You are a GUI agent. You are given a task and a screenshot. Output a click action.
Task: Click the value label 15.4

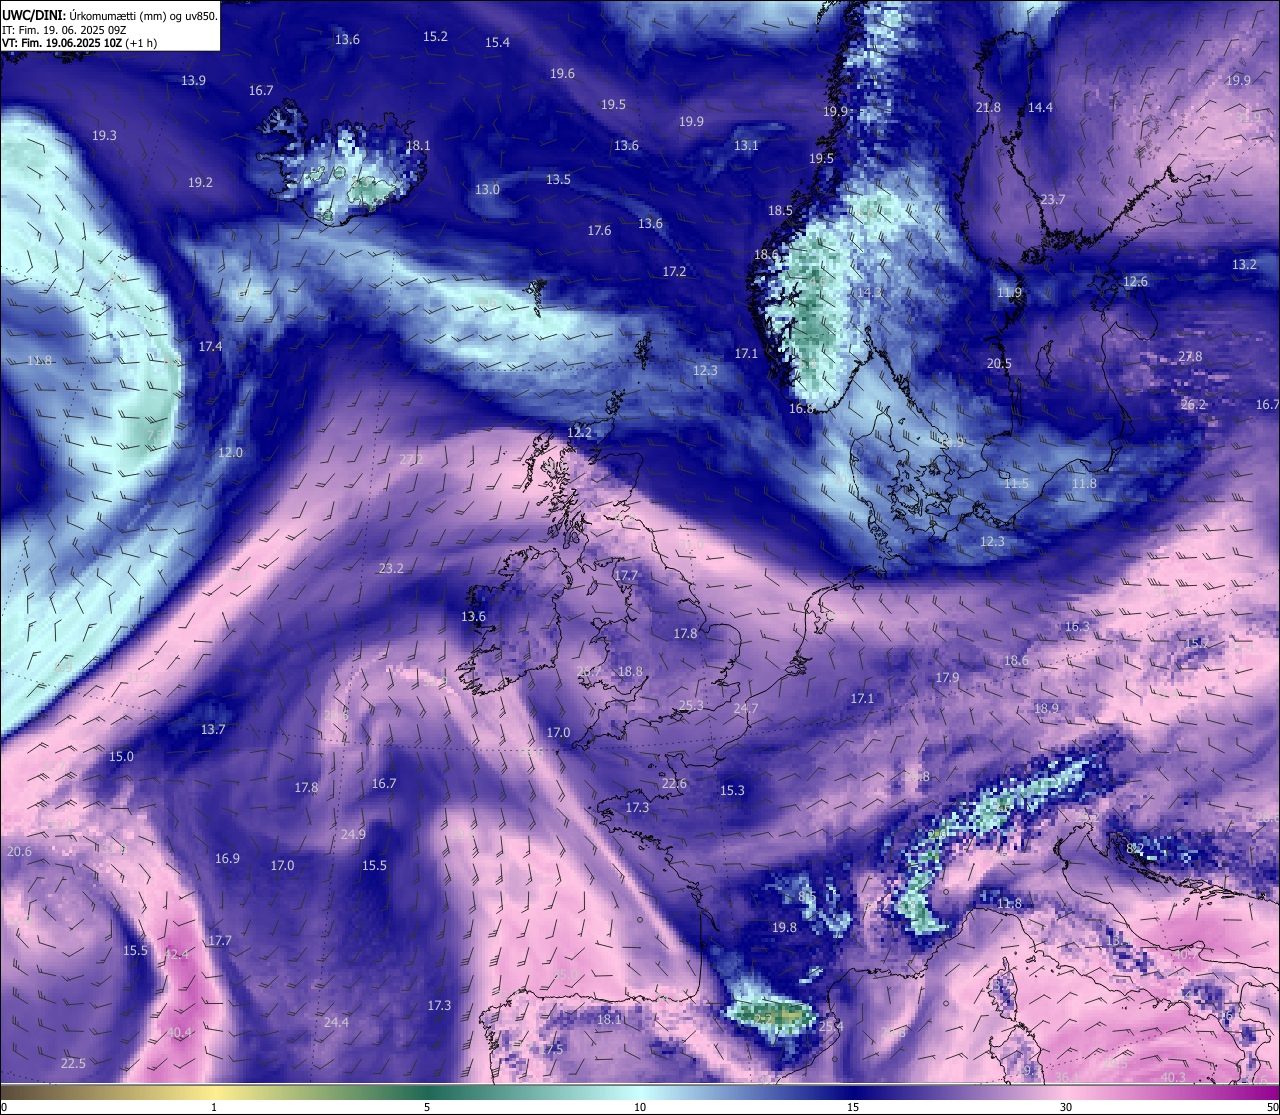(497, 42)
